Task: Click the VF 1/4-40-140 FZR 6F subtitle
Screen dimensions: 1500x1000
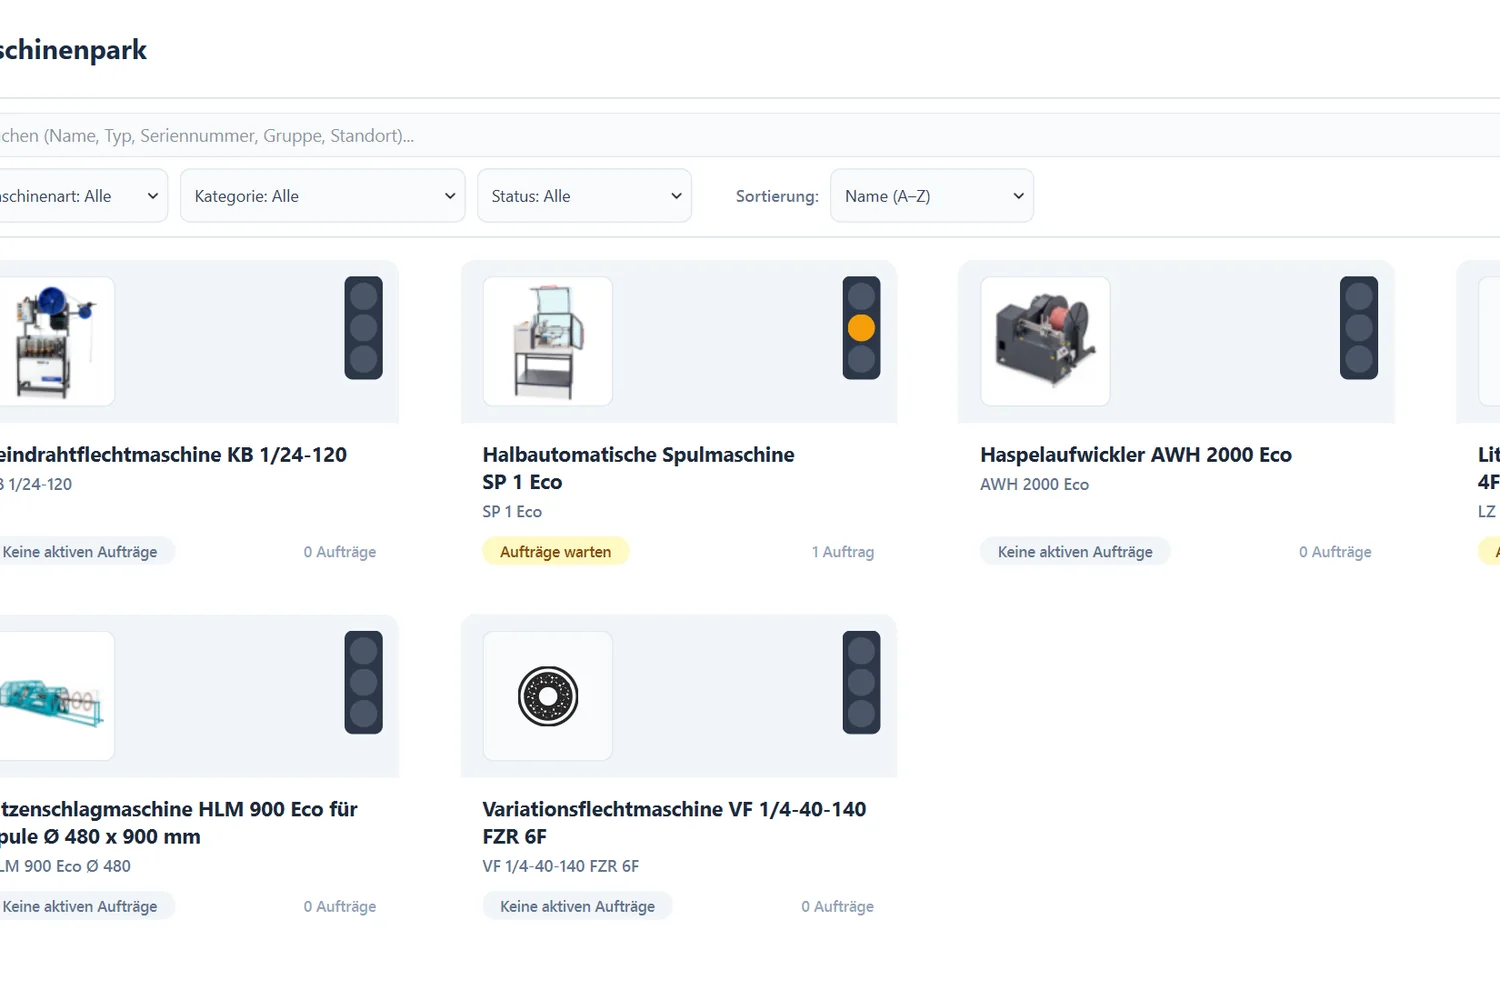Action: point(561,866)
